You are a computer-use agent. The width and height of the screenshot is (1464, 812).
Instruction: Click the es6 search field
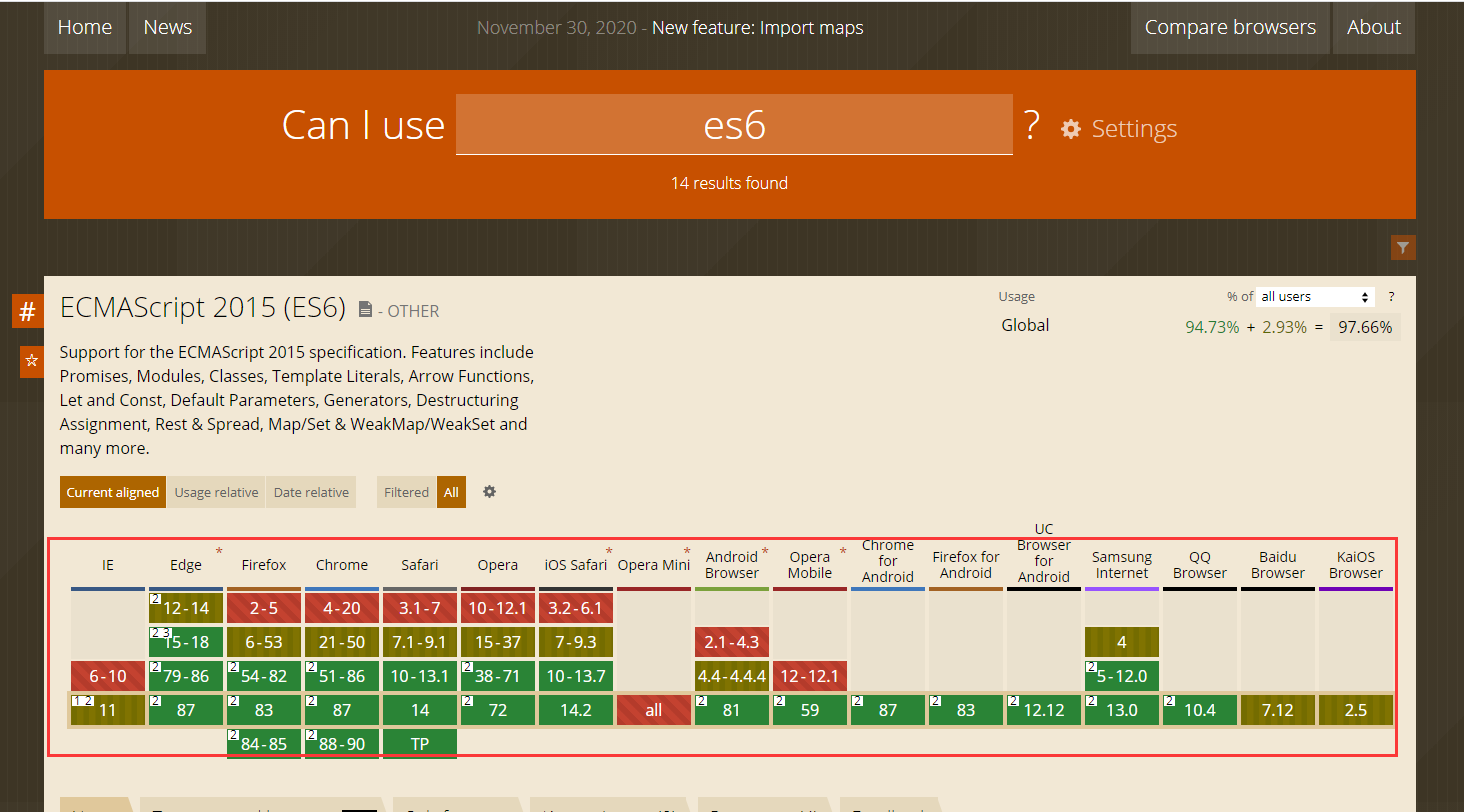[x=734, y=125]
